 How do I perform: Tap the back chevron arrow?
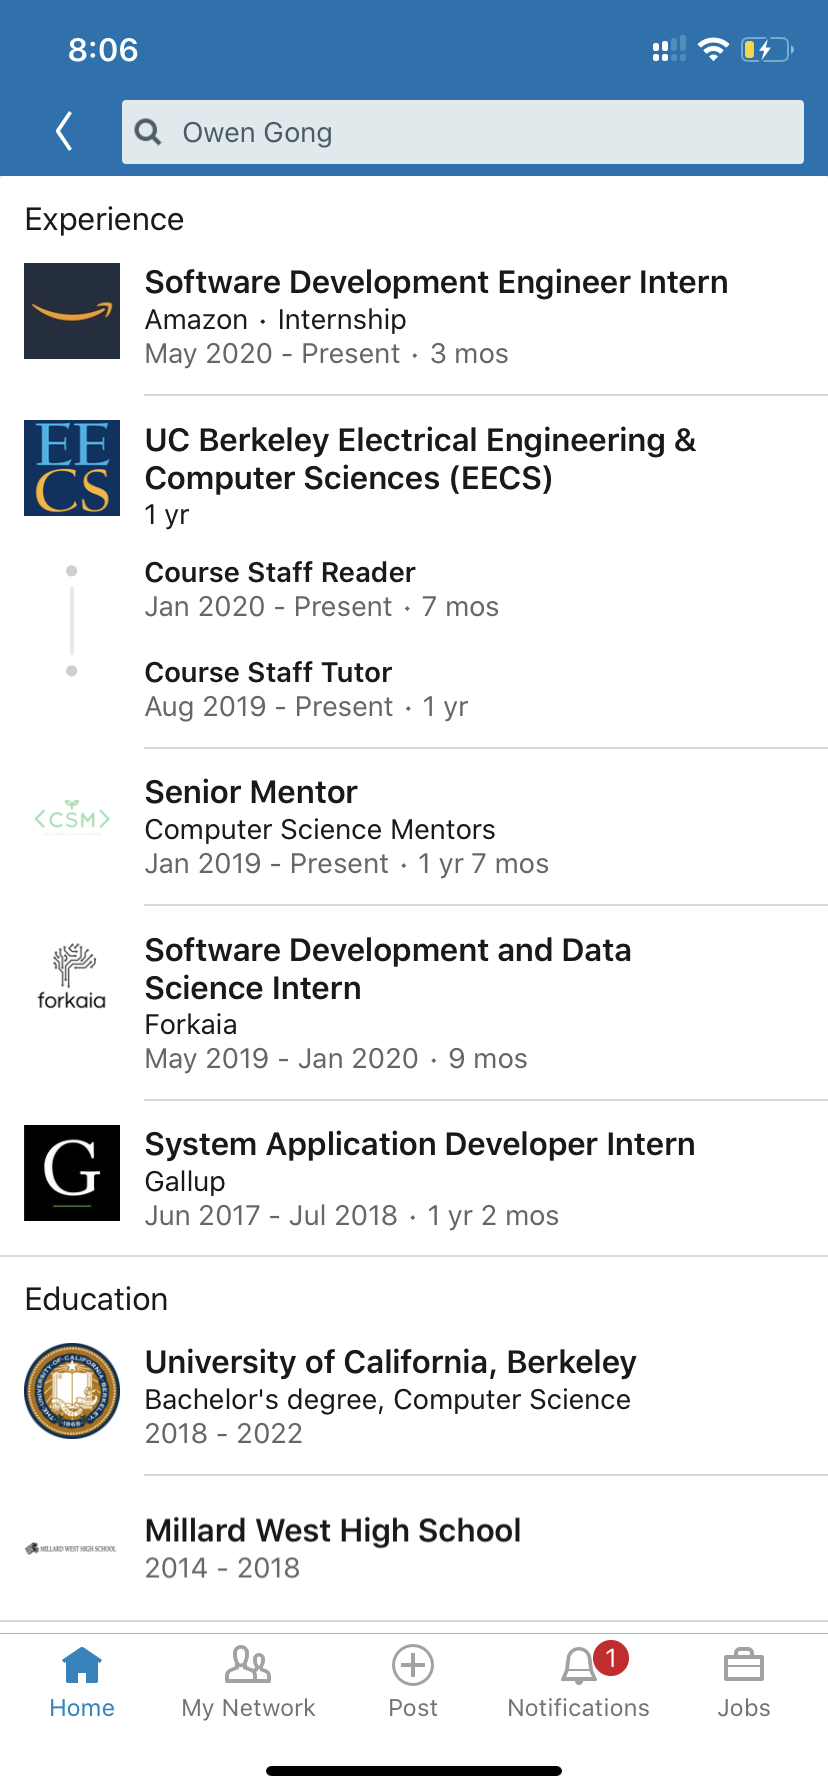(x=64, y=131)
